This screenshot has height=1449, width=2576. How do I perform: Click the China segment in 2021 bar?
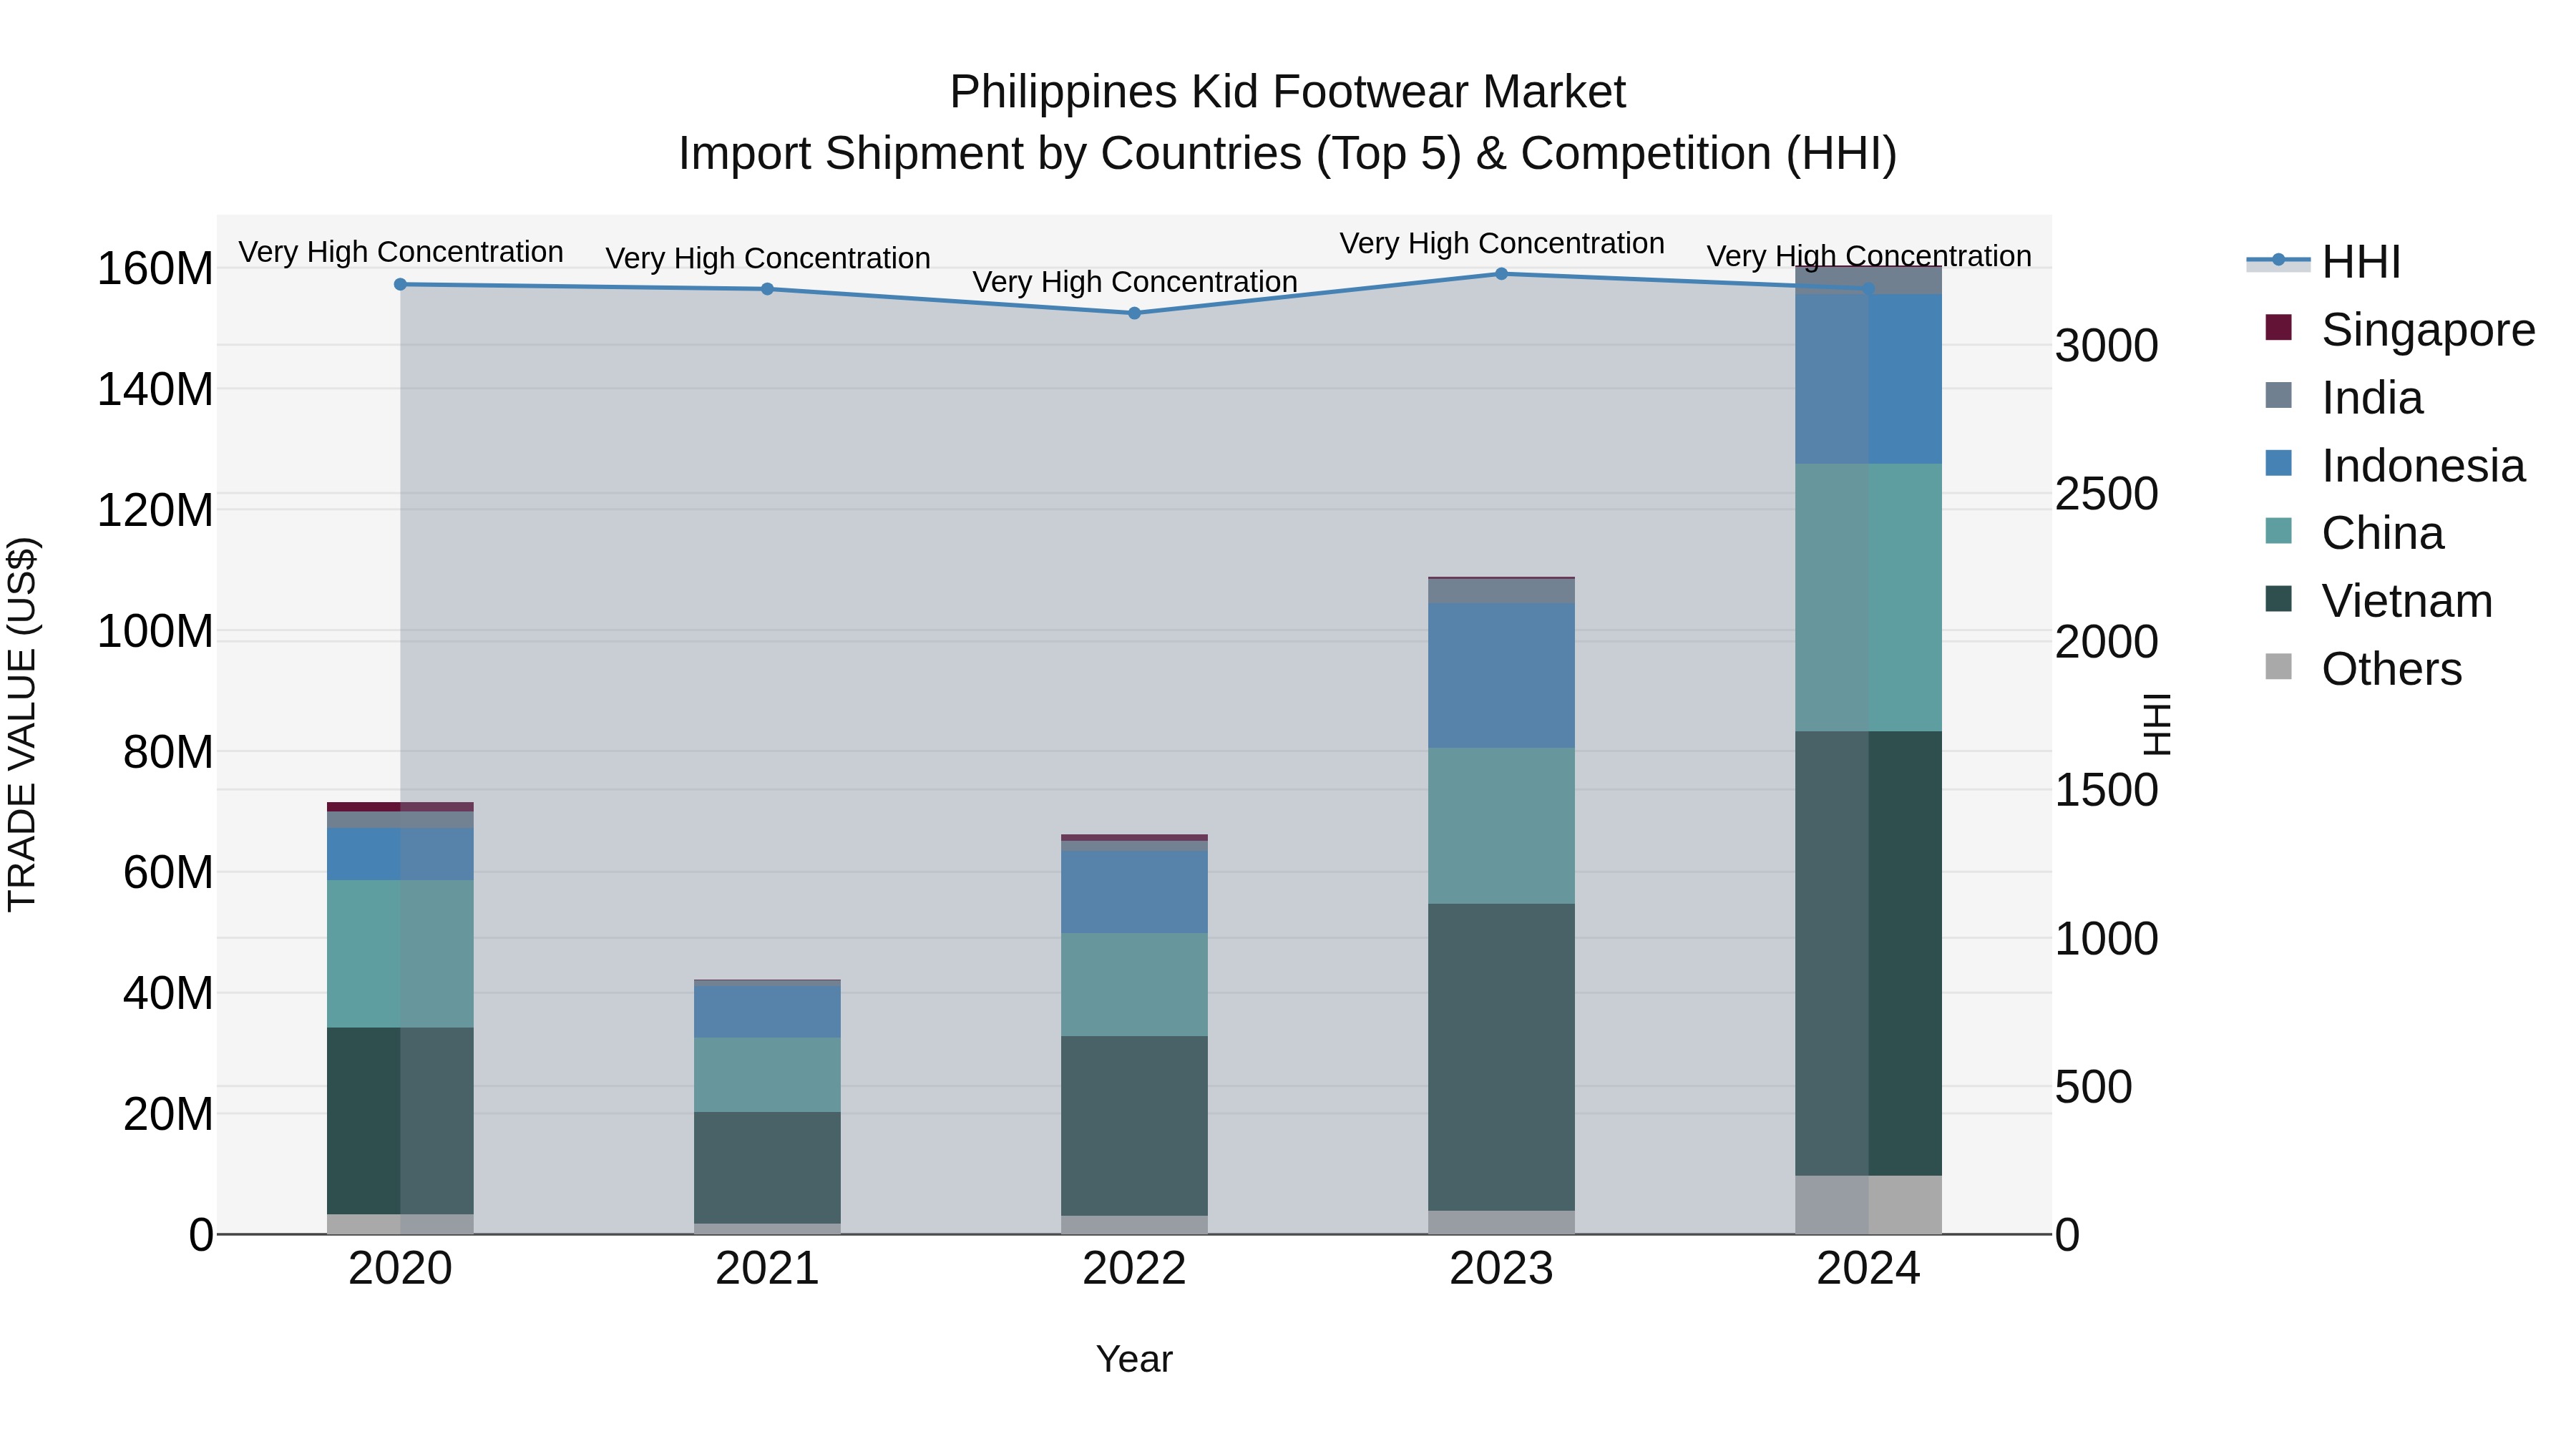767,1075
